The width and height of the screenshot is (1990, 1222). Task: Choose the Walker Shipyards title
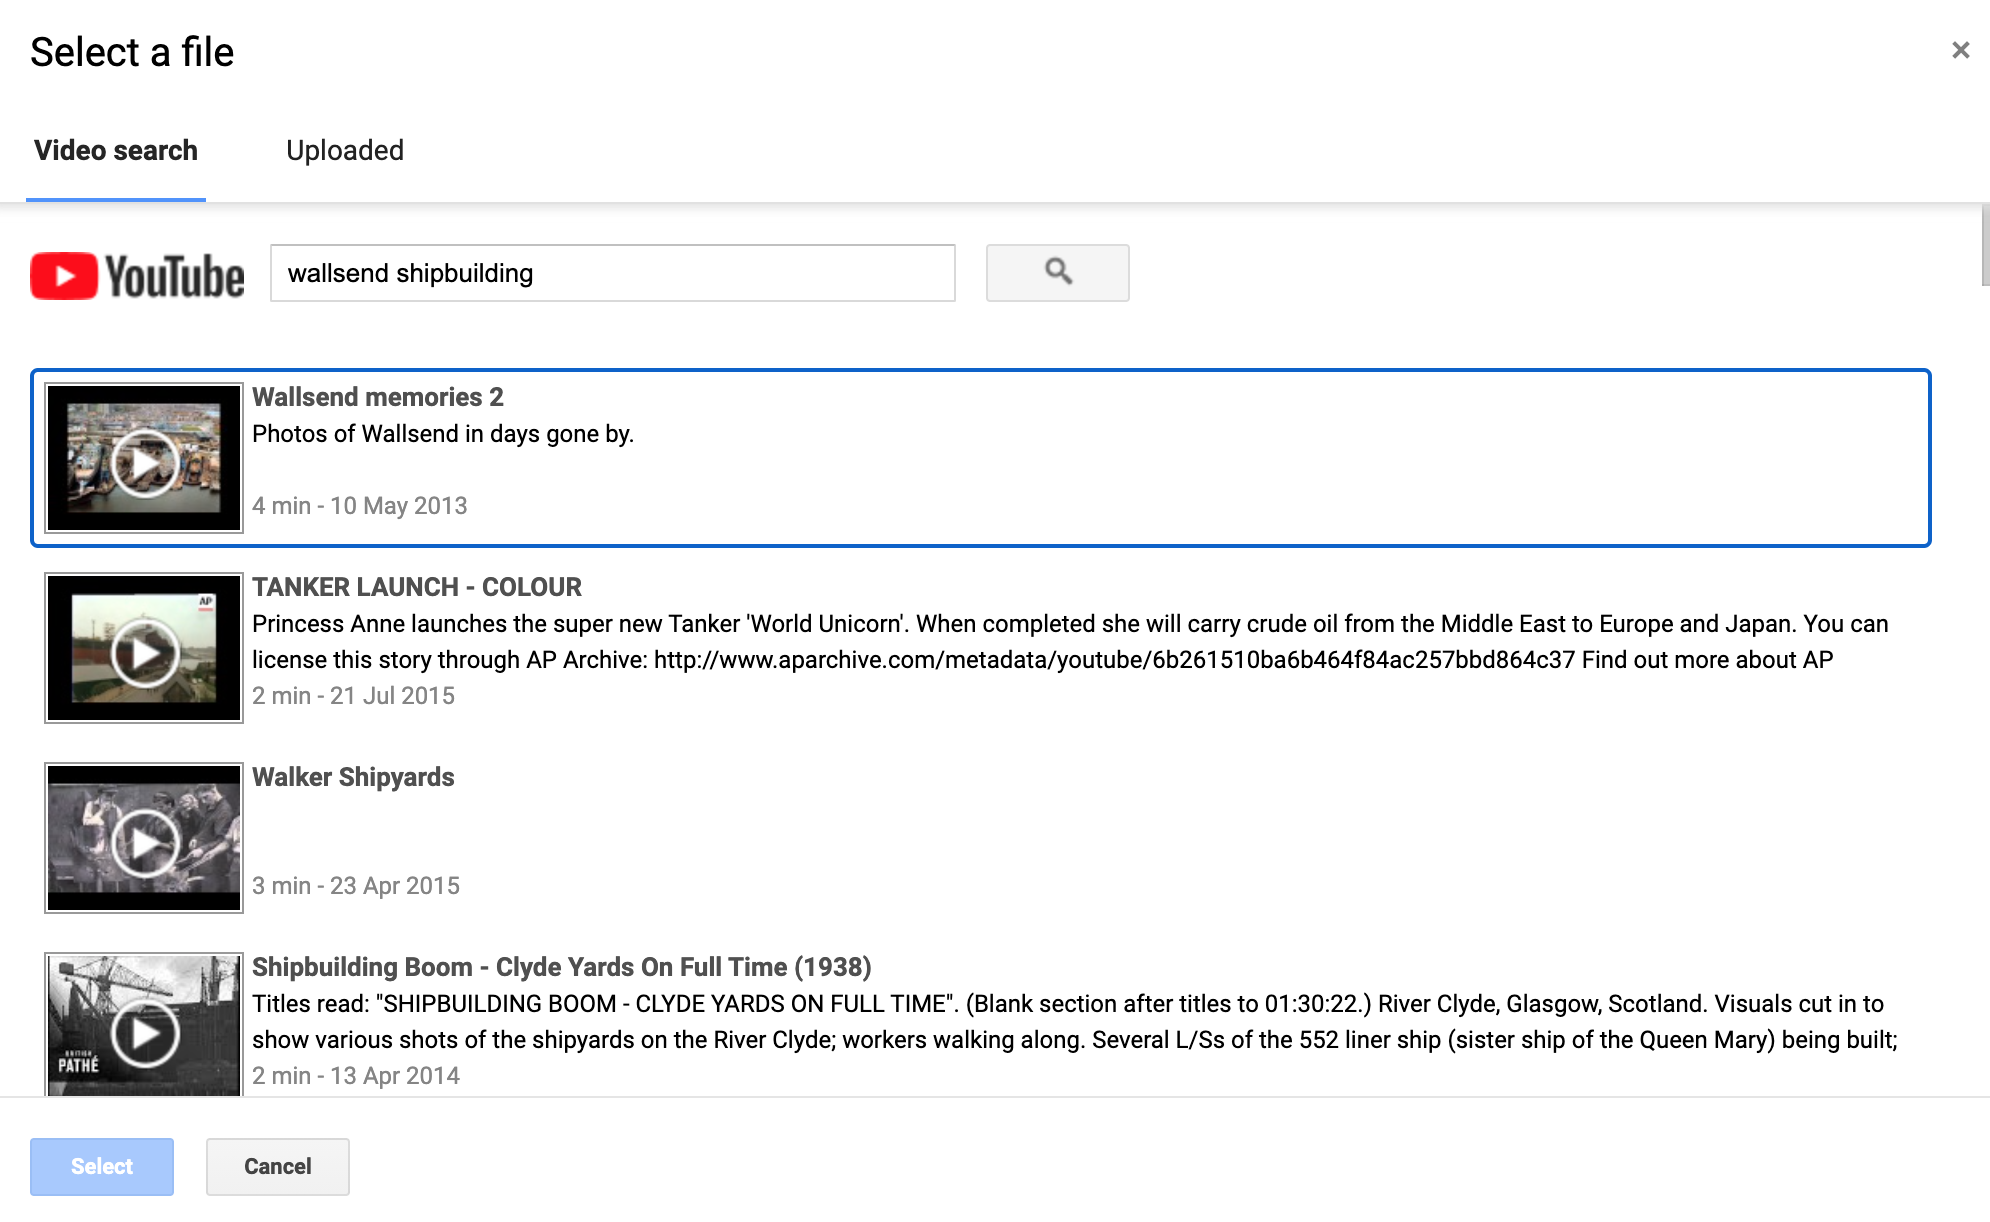pyautogui.click(x=353, y=777)
